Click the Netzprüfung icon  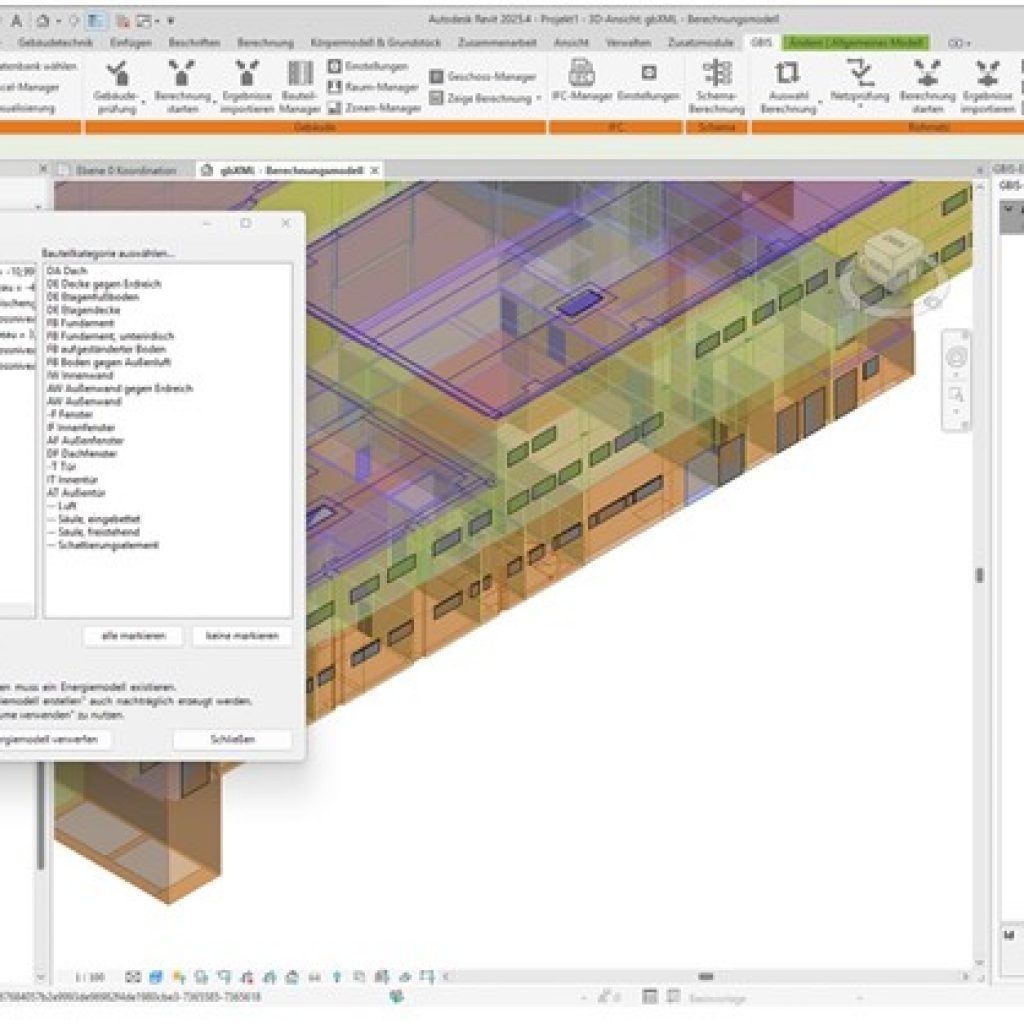click(x=859, y=80)
